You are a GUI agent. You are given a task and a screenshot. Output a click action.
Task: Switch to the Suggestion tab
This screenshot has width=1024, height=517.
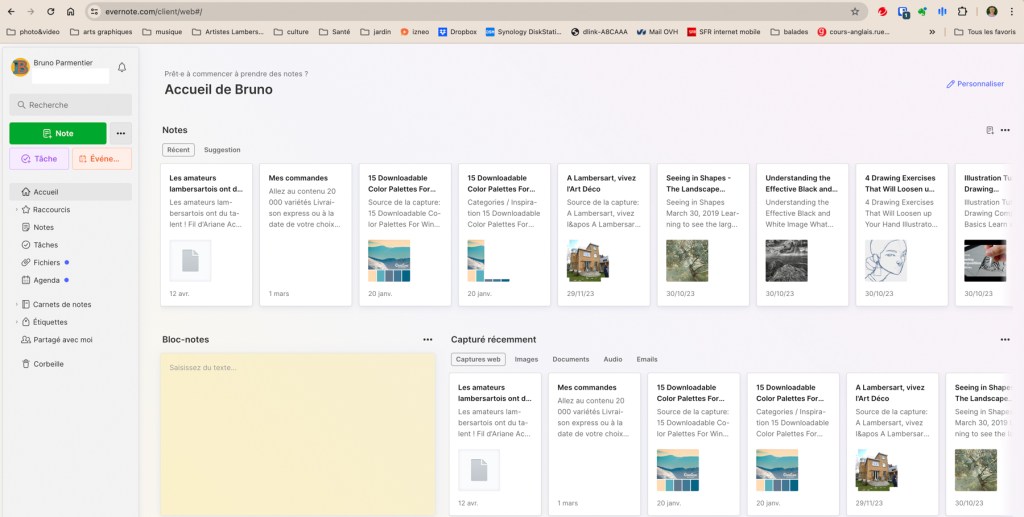pyautogui.click(x=222, y=150)
